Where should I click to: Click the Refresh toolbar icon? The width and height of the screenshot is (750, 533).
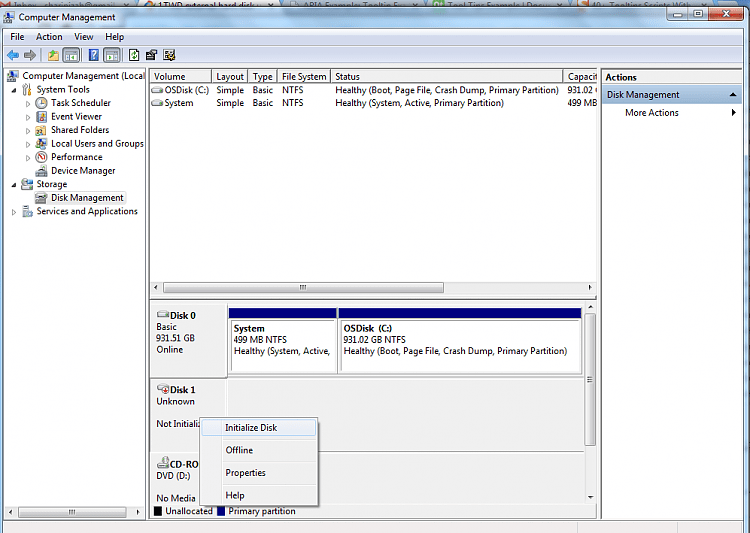coord(134,56)
